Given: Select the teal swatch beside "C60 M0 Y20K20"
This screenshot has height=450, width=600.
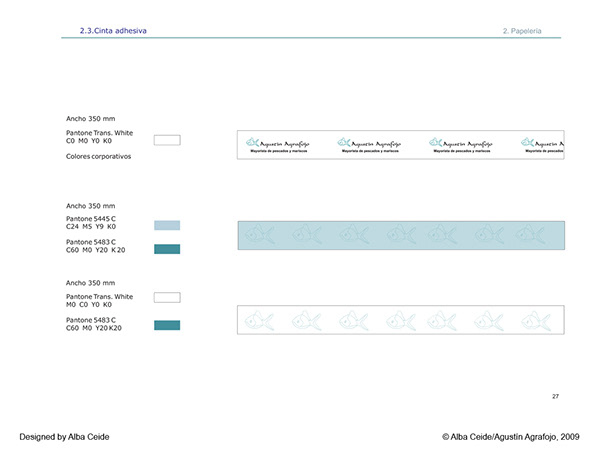Looking at the screenshot, I should tap(167, 325).
